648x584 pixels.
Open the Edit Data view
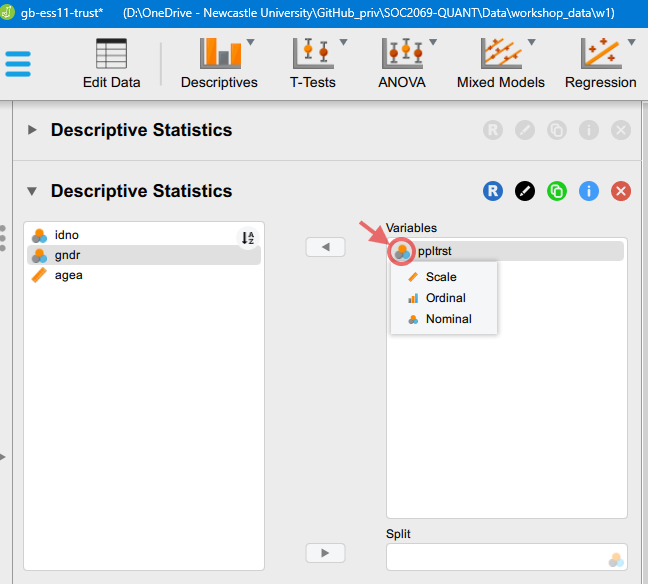[111, 64]
